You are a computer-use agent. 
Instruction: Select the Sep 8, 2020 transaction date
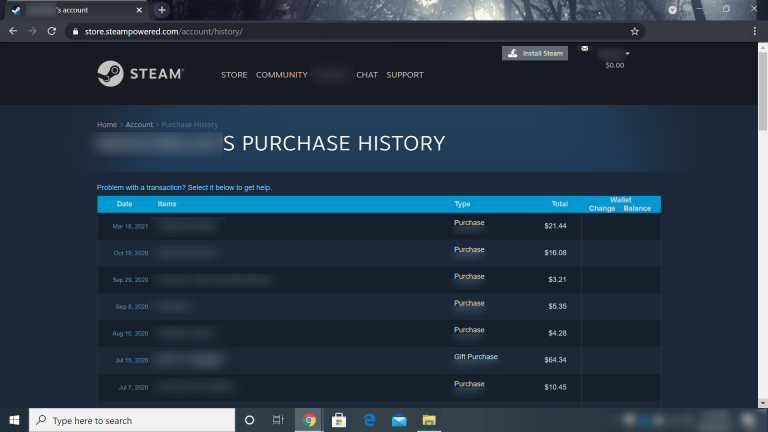click(x=131, y=307)
